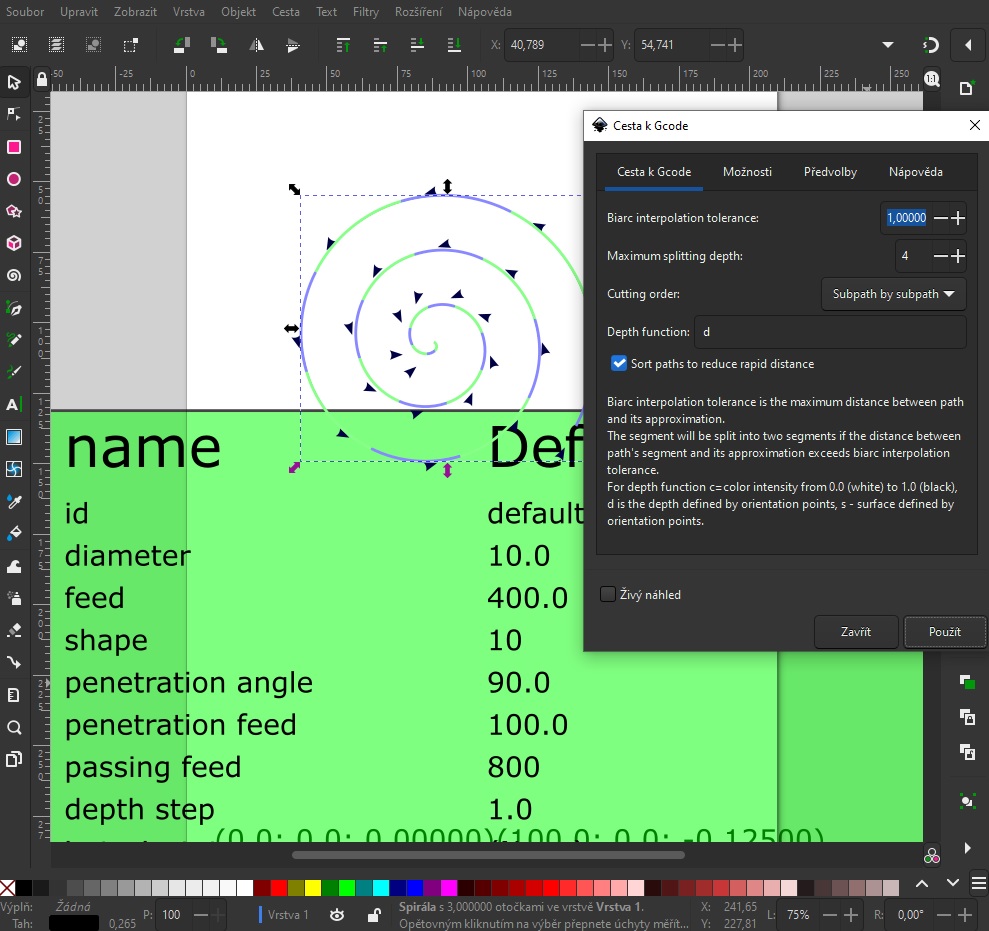Select the Bezier pen tool

(14, 308)
